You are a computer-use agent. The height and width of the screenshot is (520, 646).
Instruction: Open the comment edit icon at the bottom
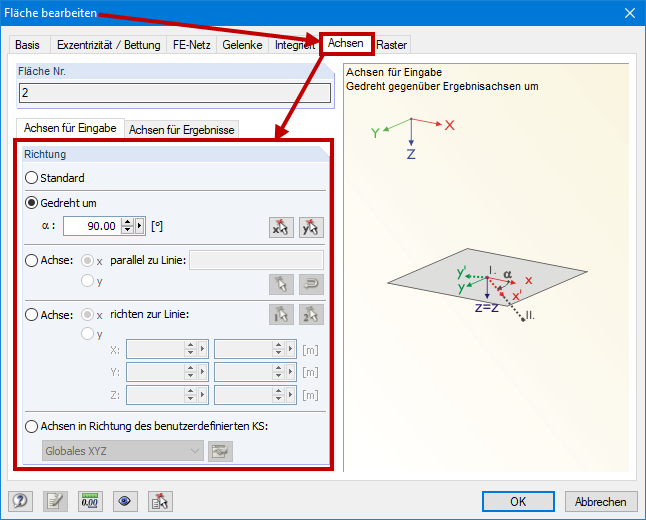pyautogui.click(x=55, y=501)
